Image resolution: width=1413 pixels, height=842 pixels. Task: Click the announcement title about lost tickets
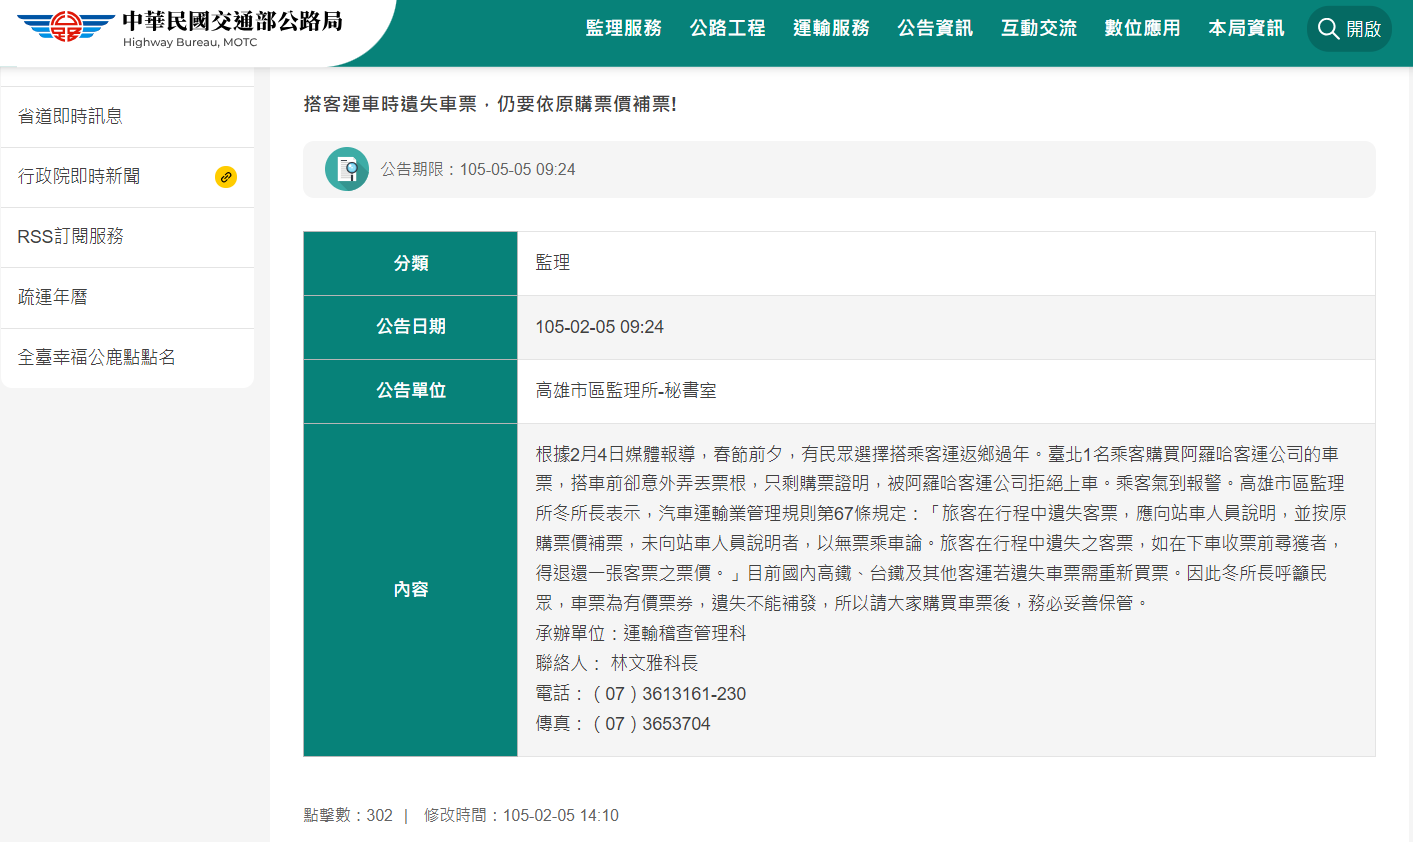pos(490,104)
